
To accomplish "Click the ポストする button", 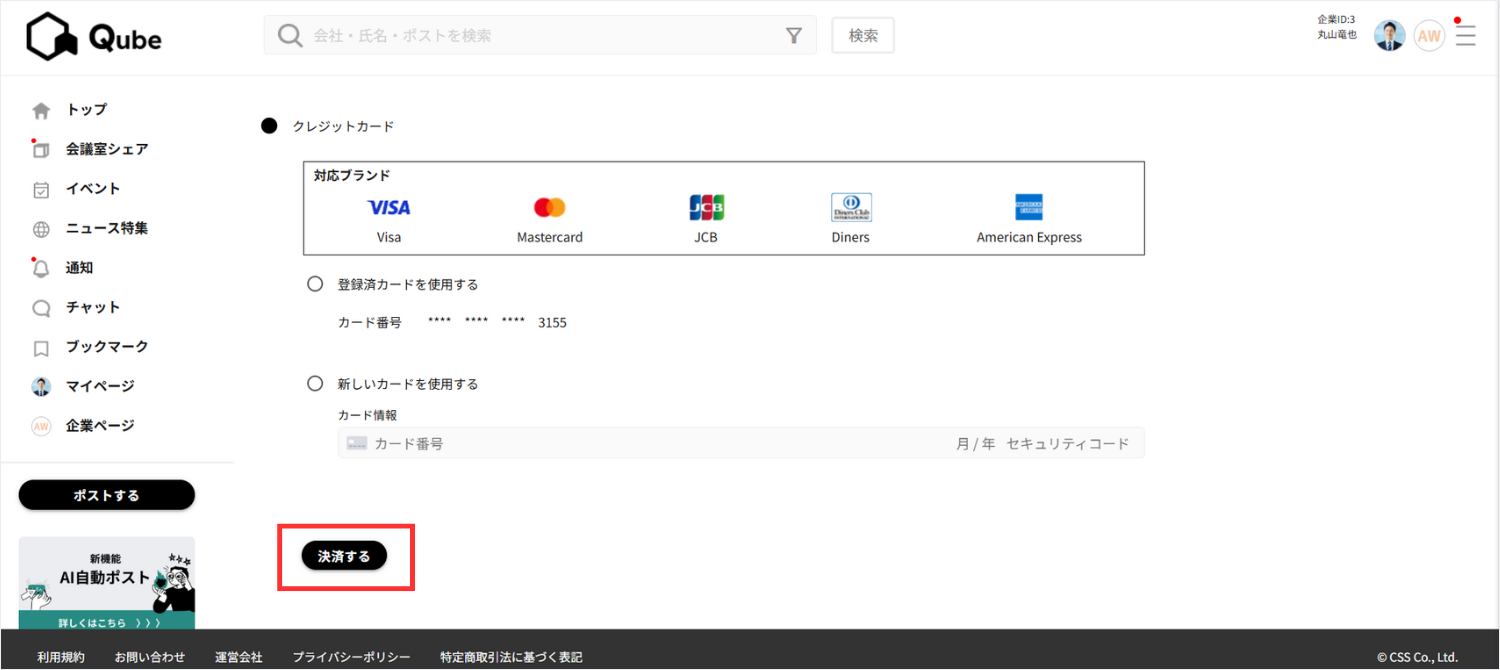I will (x=107, y=495).
